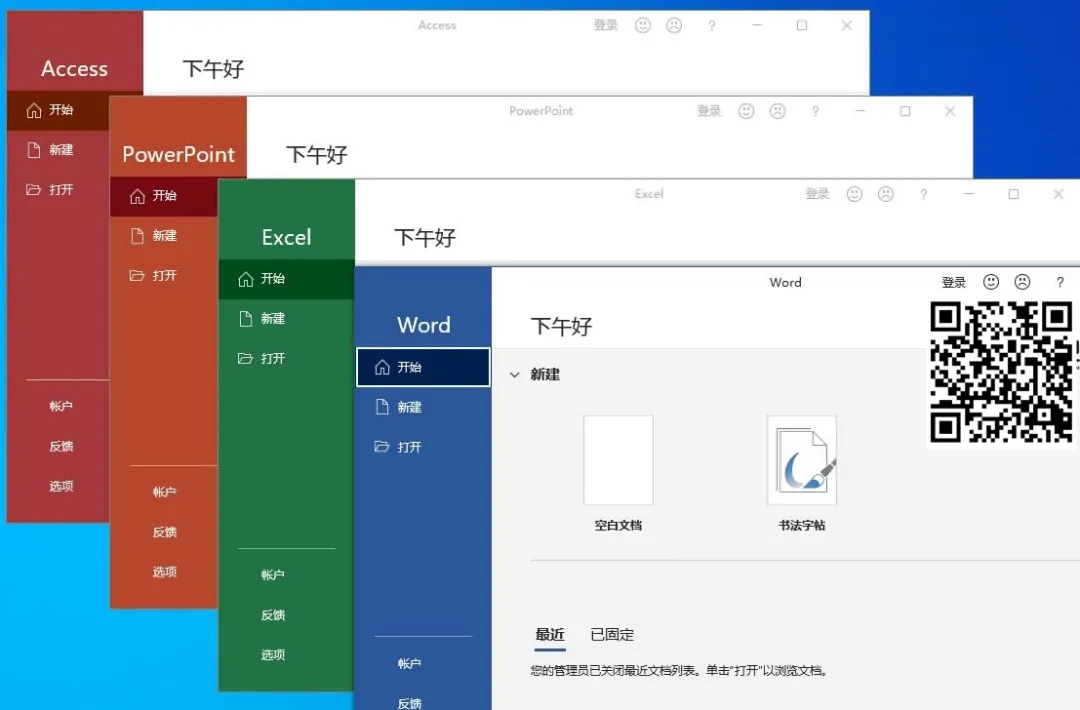Click the new document icon in Excel sidebar
The width and height of the screenshot is (1080, 710).
pyautogui.click(x=246, y=319)
